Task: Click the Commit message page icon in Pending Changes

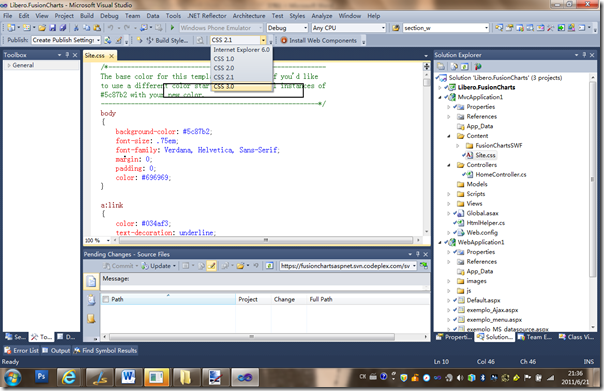Action: [91, 282]
